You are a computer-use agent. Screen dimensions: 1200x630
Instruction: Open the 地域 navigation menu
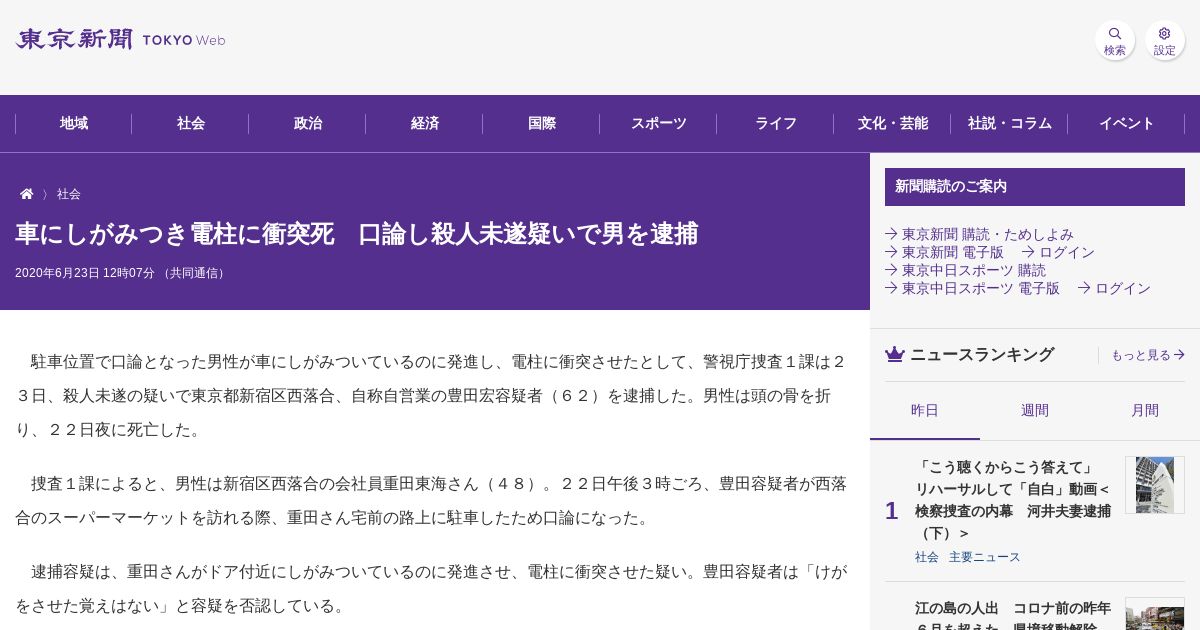coord(73,124)
